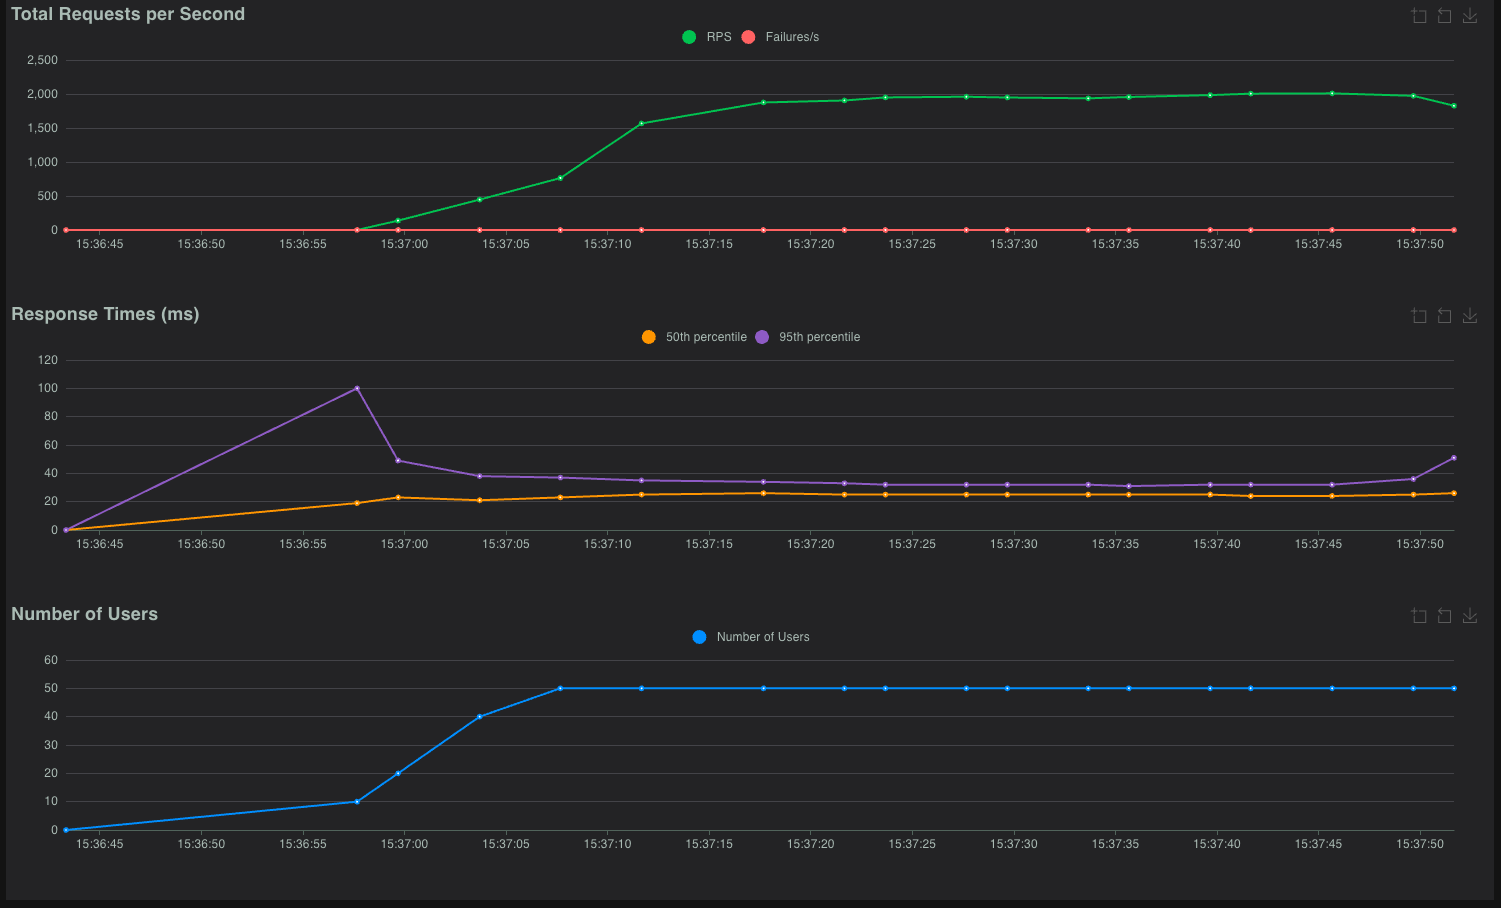Activate area zoom on Total Requests per Second chart
1501x908 pixels.
tap(1419, 16)
